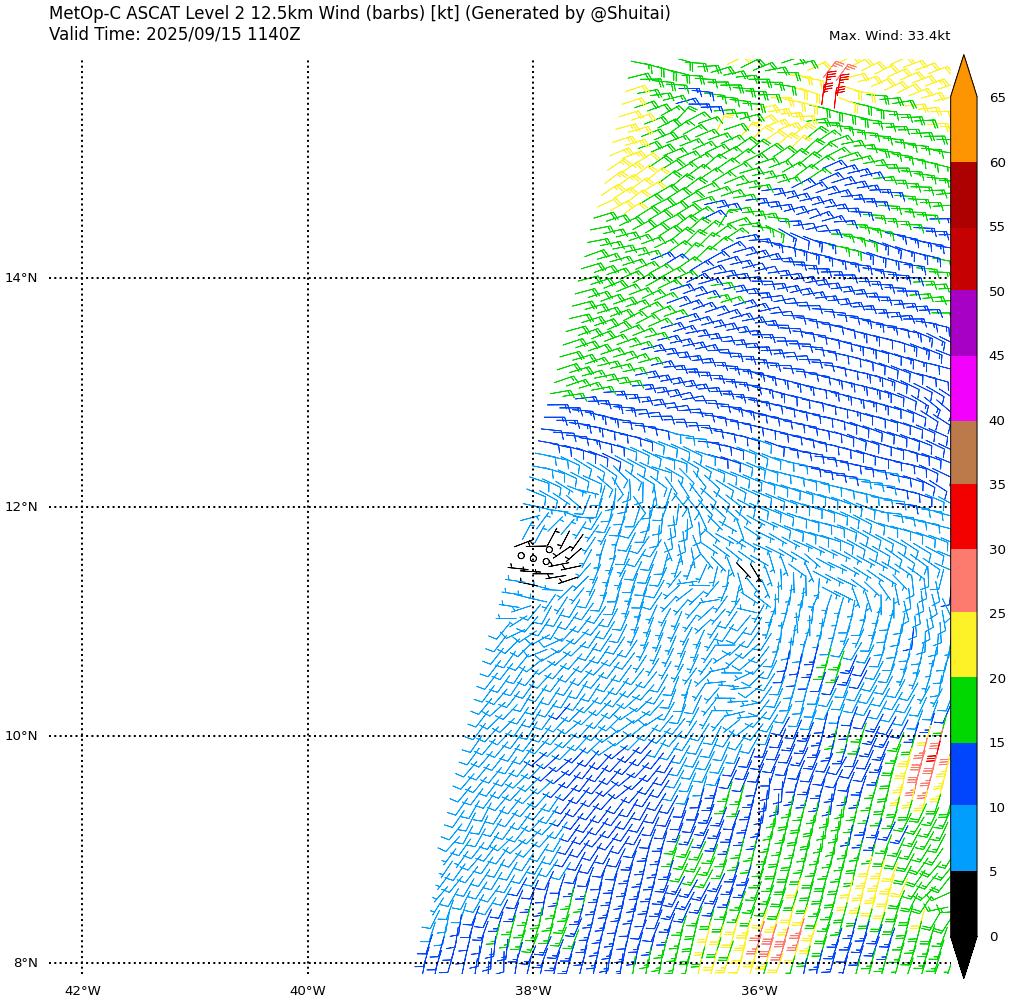This screenshot has width=1010, height=1002.
Task: Click the purple 45-50 kt colorbar segment
Action: coord(964,324)
